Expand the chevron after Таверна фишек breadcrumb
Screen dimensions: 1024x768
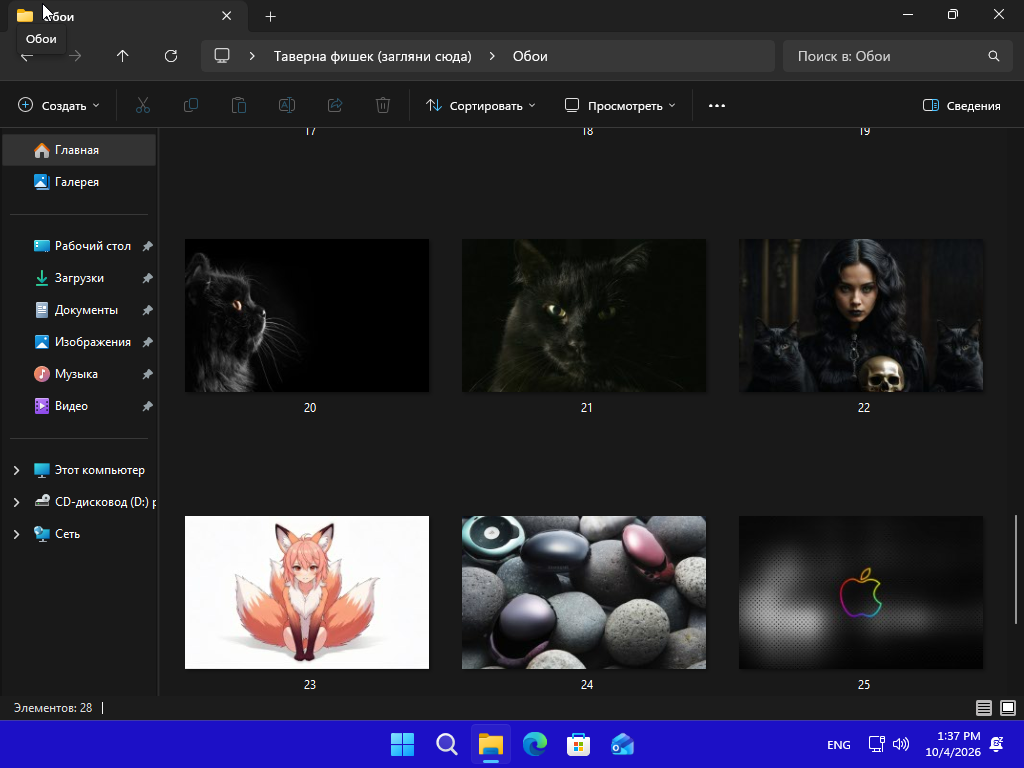pos(492,56)
